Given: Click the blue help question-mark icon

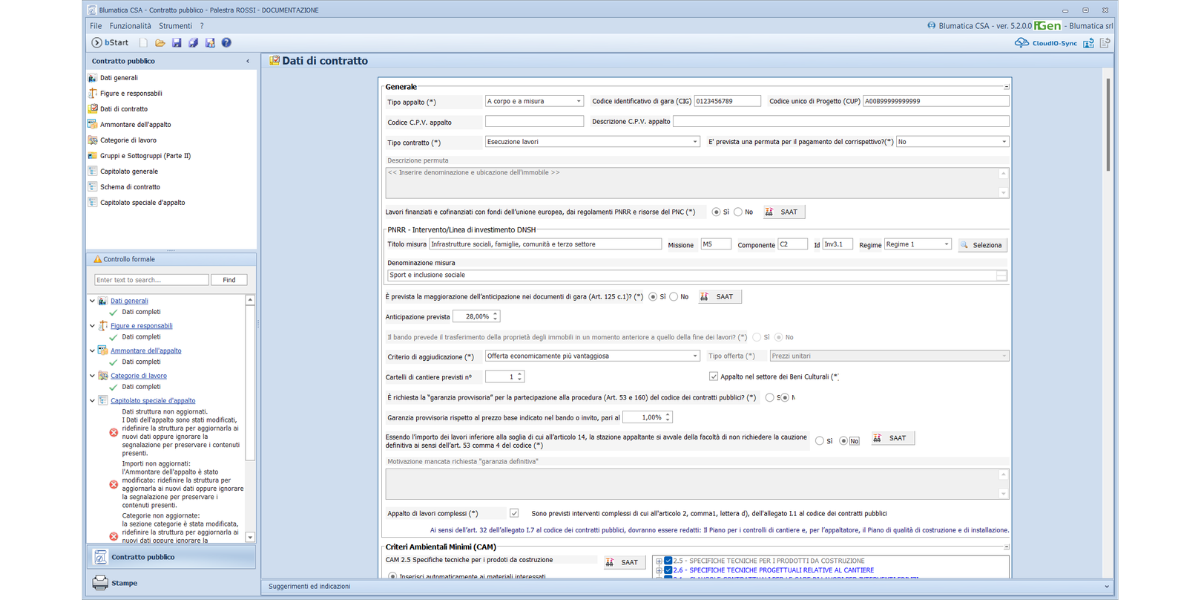Looking at the screenshot, I should point(227,43).
